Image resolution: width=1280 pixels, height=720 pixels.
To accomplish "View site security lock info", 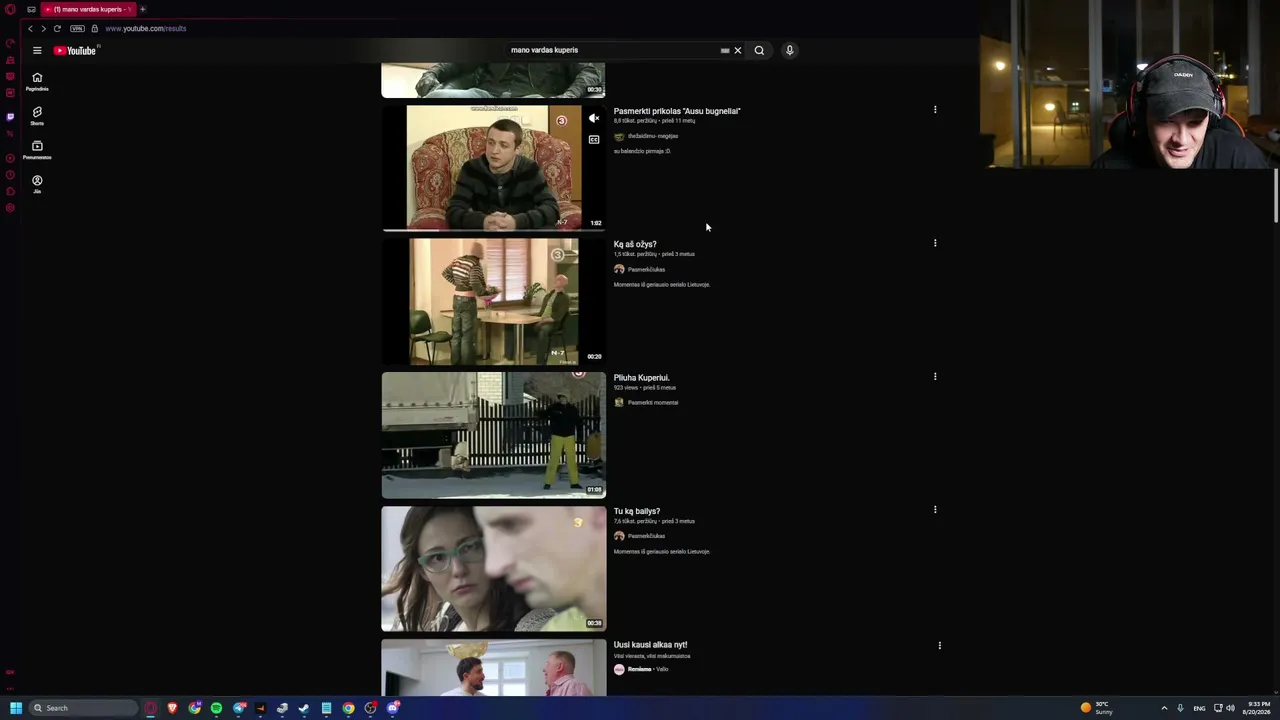I will point(95,28).
